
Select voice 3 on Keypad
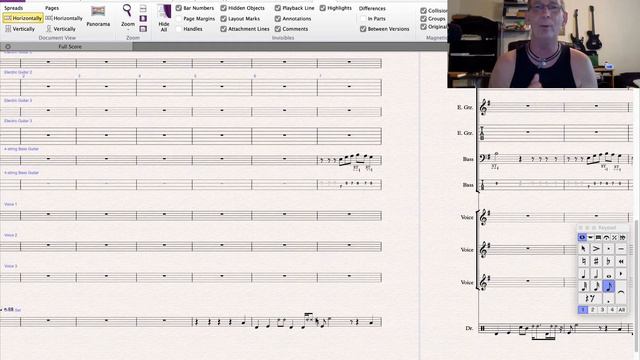602,310
